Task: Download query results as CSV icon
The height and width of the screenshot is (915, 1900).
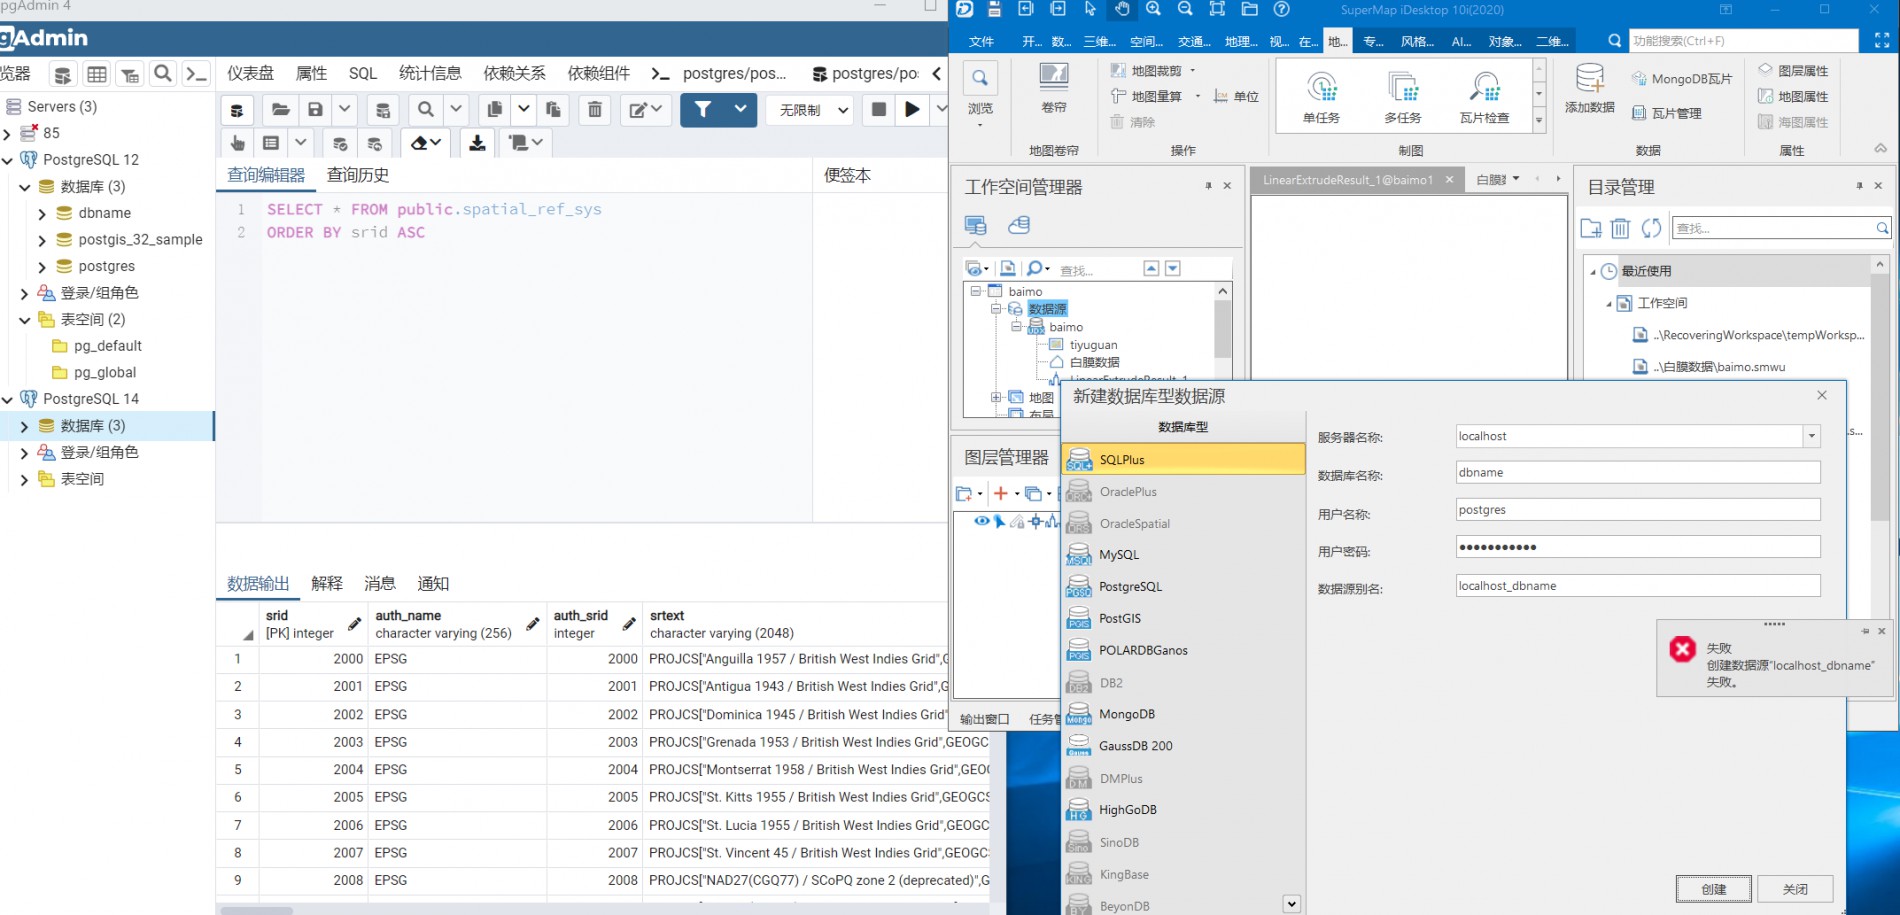Action: [478, 143]
